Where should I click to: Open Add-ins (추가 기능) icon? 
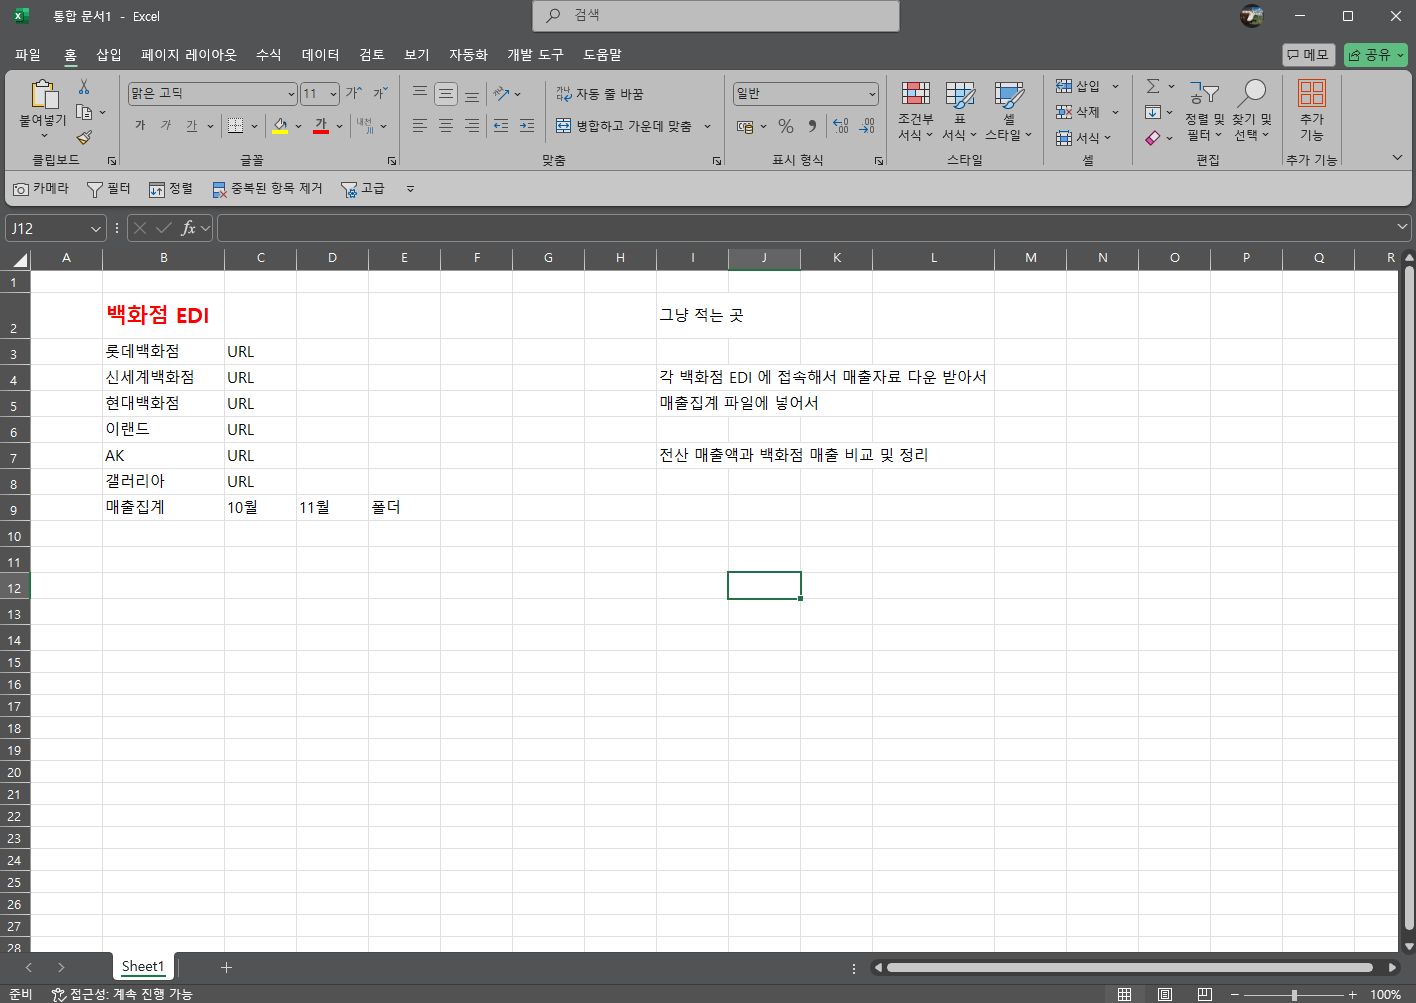tap(1311, 111)
